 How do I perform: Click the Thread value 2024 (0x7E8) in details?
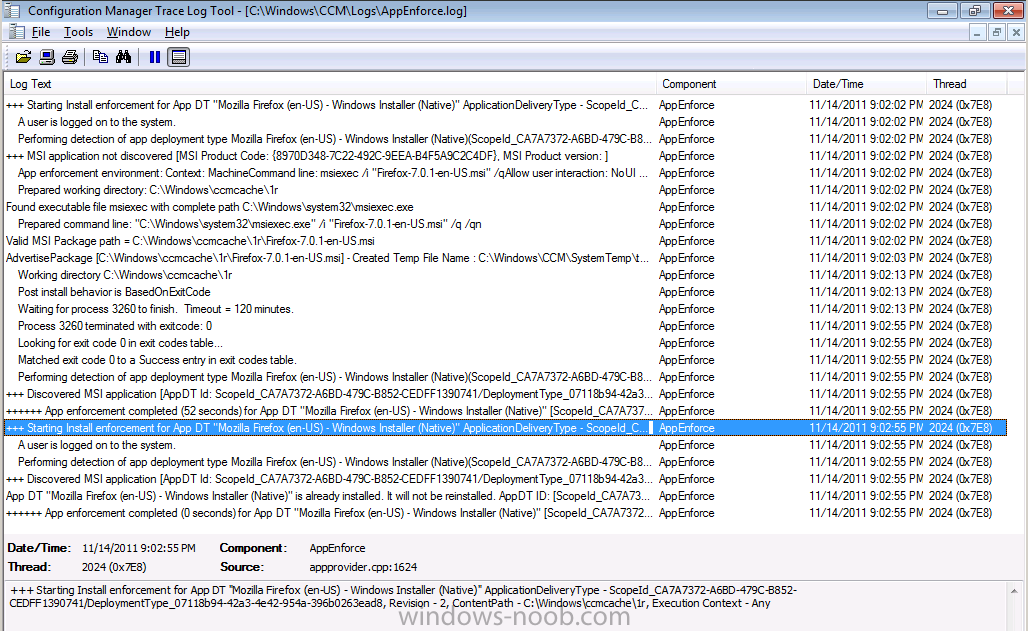point(114,567)
